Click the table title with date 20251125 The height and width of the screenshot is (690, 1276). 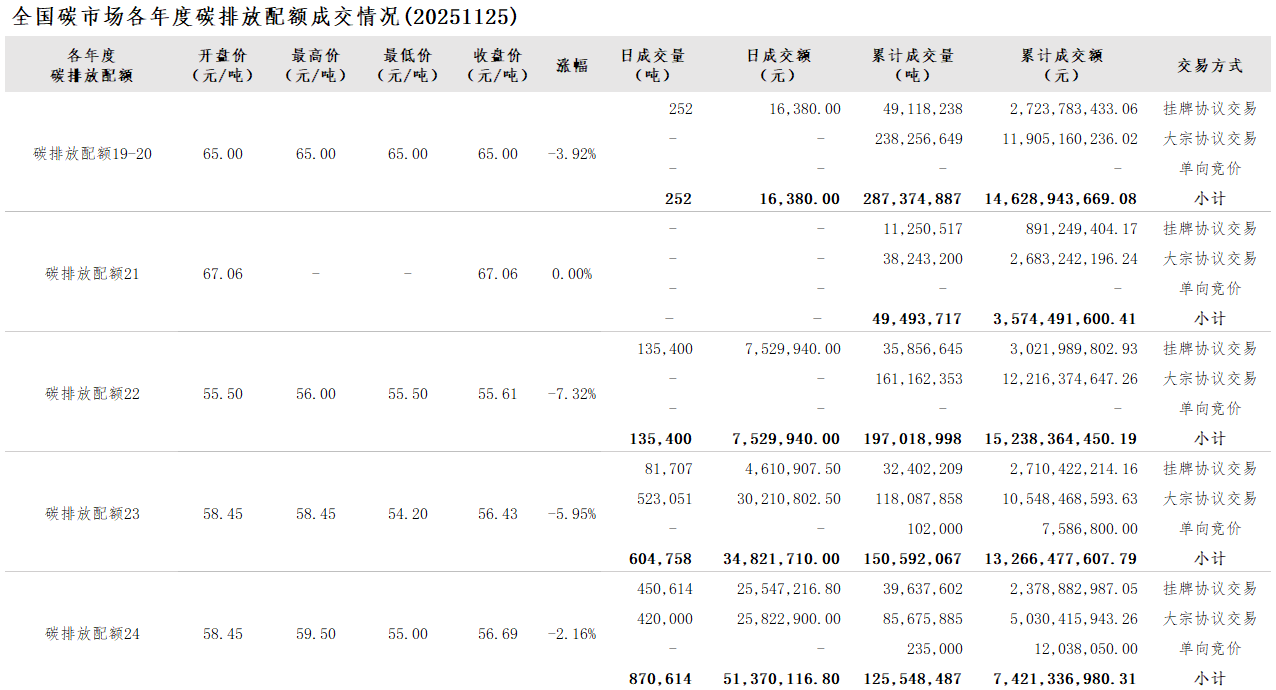264,17
